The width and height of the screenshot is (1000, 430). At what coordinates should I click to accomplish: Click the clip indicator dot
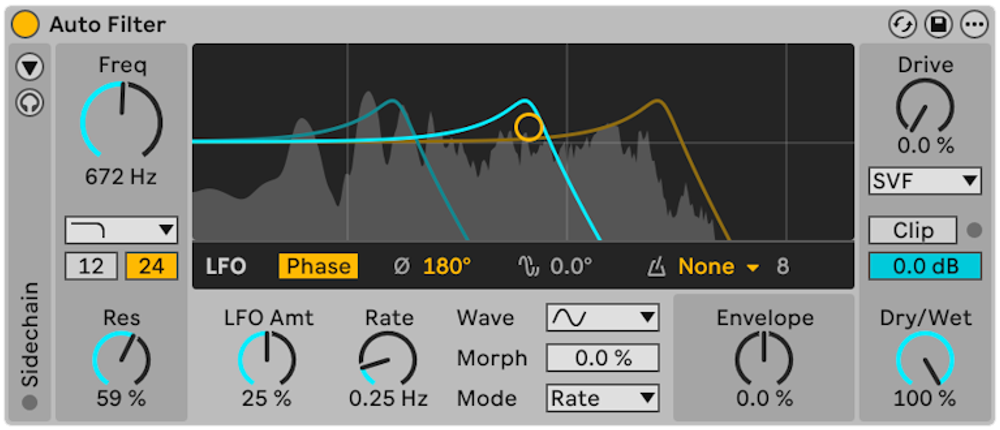[974, 230]
